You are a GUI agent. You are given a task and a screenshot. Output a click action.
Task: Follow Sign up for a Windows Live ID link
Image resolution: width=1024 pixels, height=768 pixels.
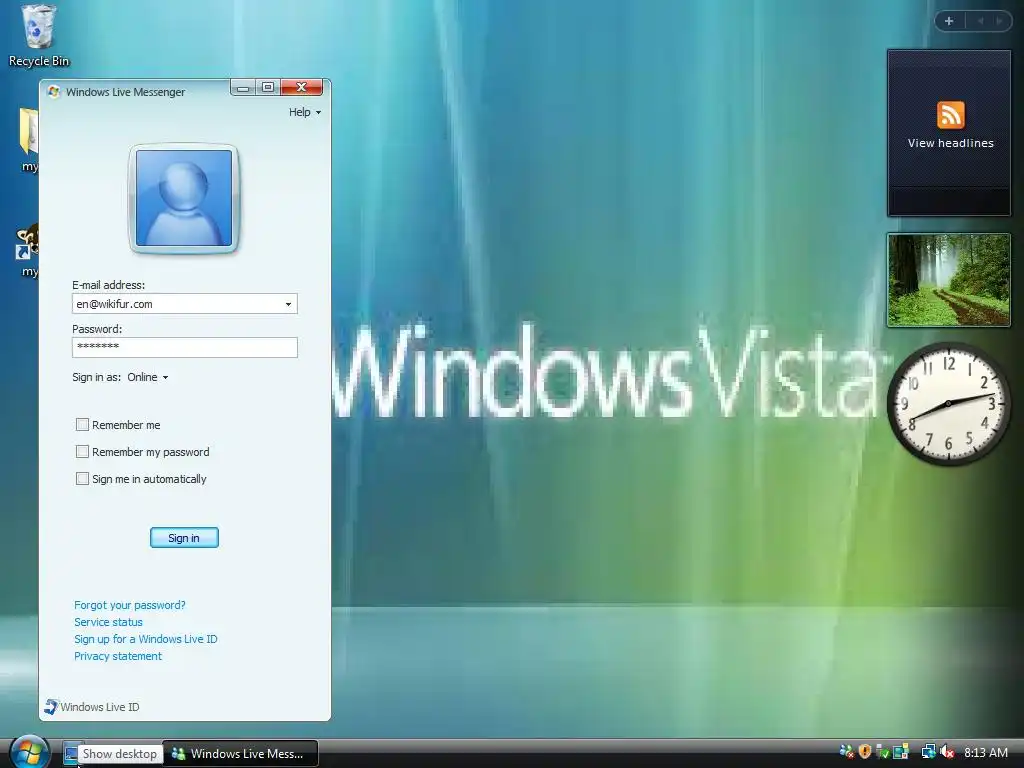[146, 639]
